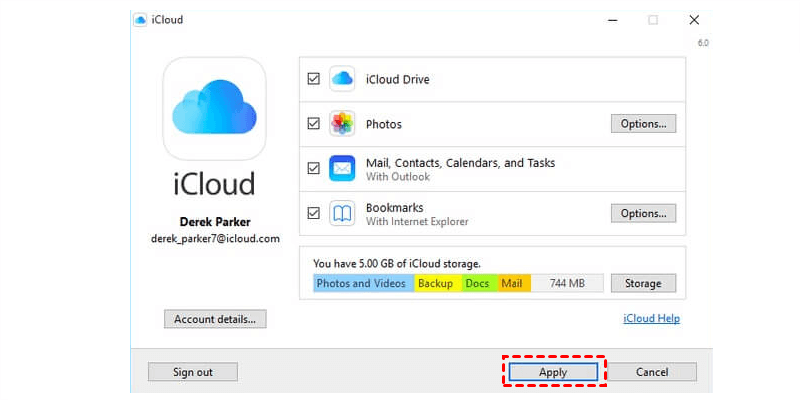This screenshot has width=800, height=400.
Task: Click the Photos flower icon
Action: [x=342, y=123]
